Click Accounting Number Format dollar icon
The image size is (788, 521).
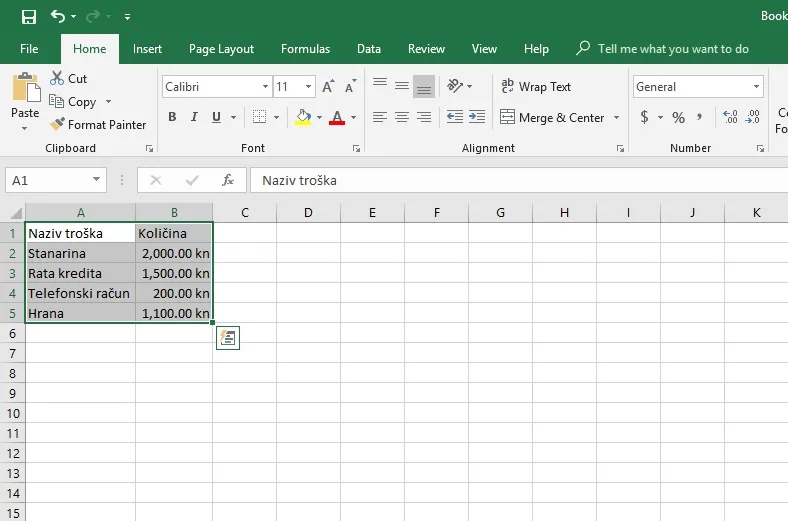point(644,117)
